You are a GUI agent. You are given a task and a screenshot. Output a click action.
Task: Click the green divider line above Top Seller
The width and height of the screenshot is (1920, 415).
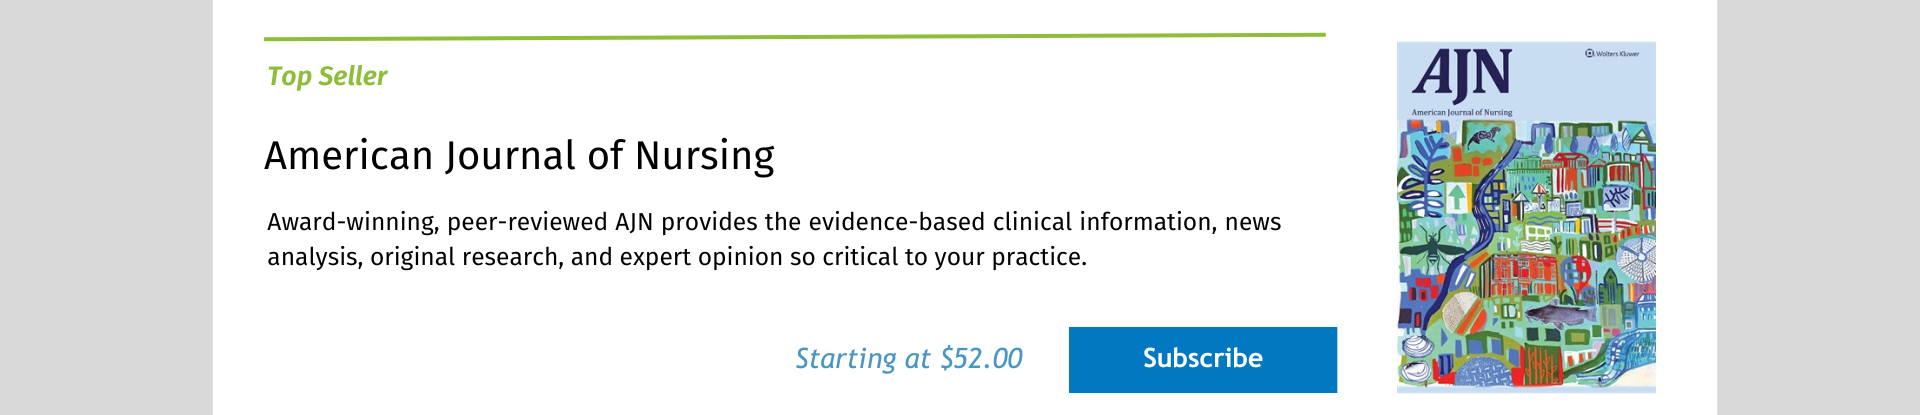point(795,37)
